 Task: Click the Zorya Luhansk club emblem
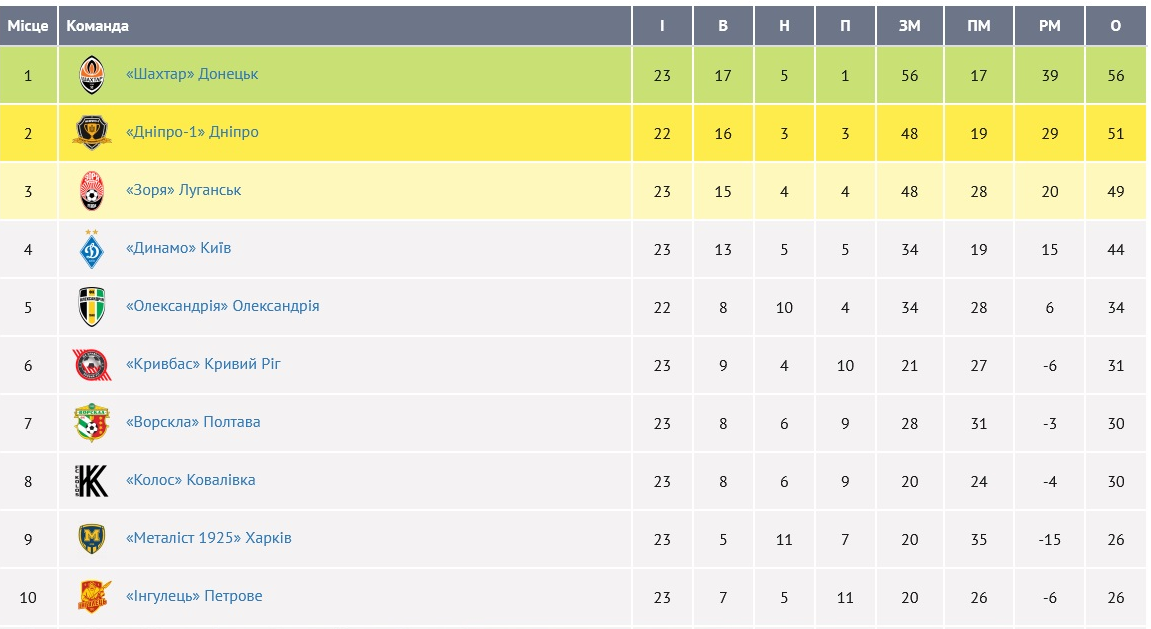pyautogui.click(x=92, y=191)
